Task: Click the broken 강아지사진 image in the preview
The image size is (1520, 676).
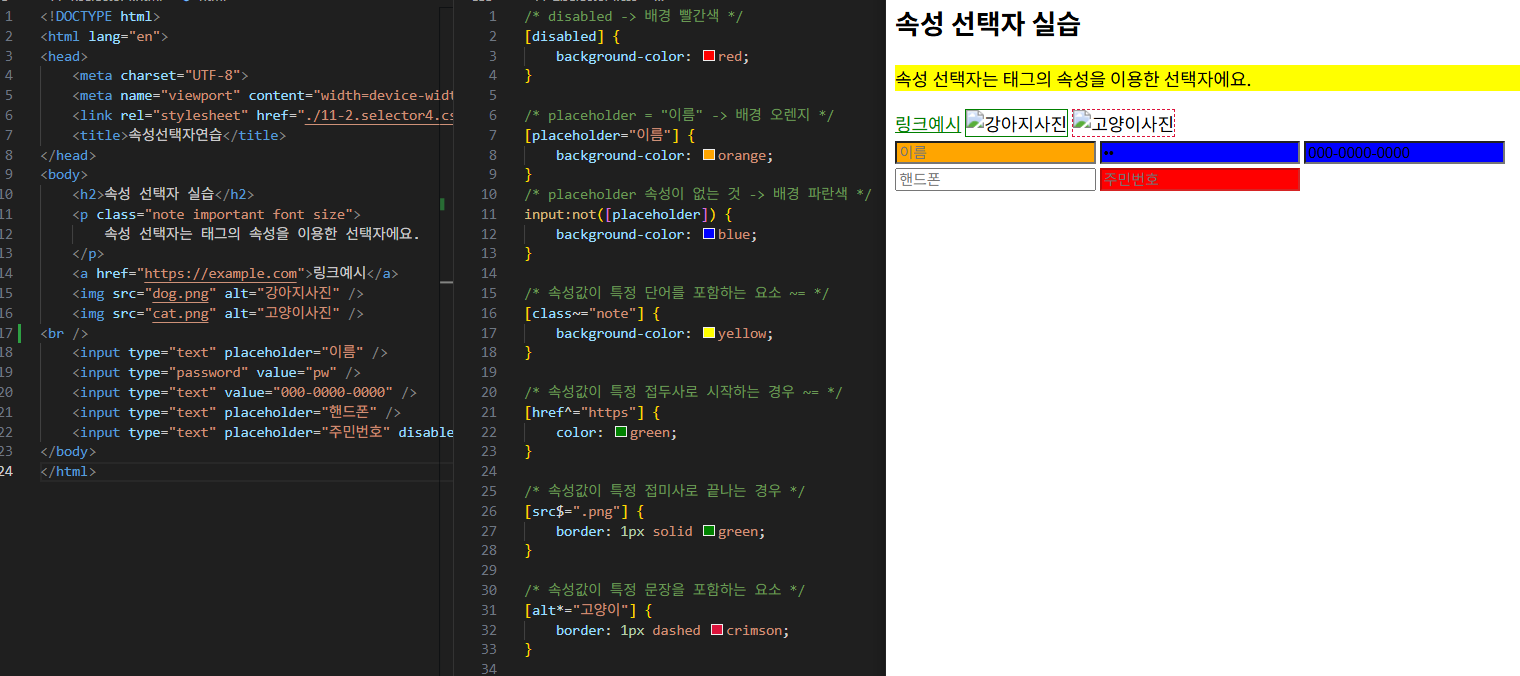Action: [1016, 123]
